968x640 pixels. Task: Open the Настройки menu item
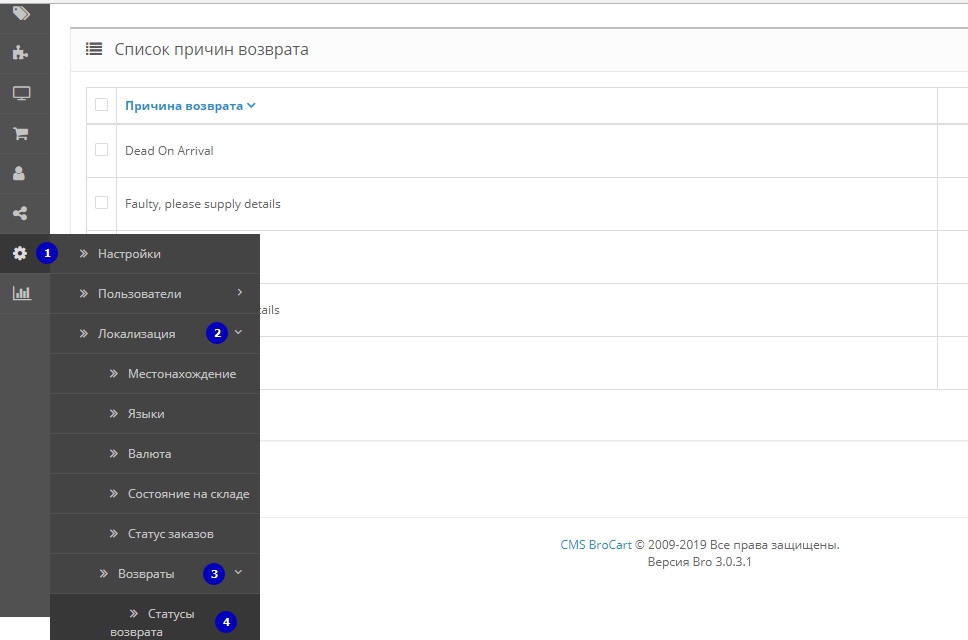[x=154, y=254]
